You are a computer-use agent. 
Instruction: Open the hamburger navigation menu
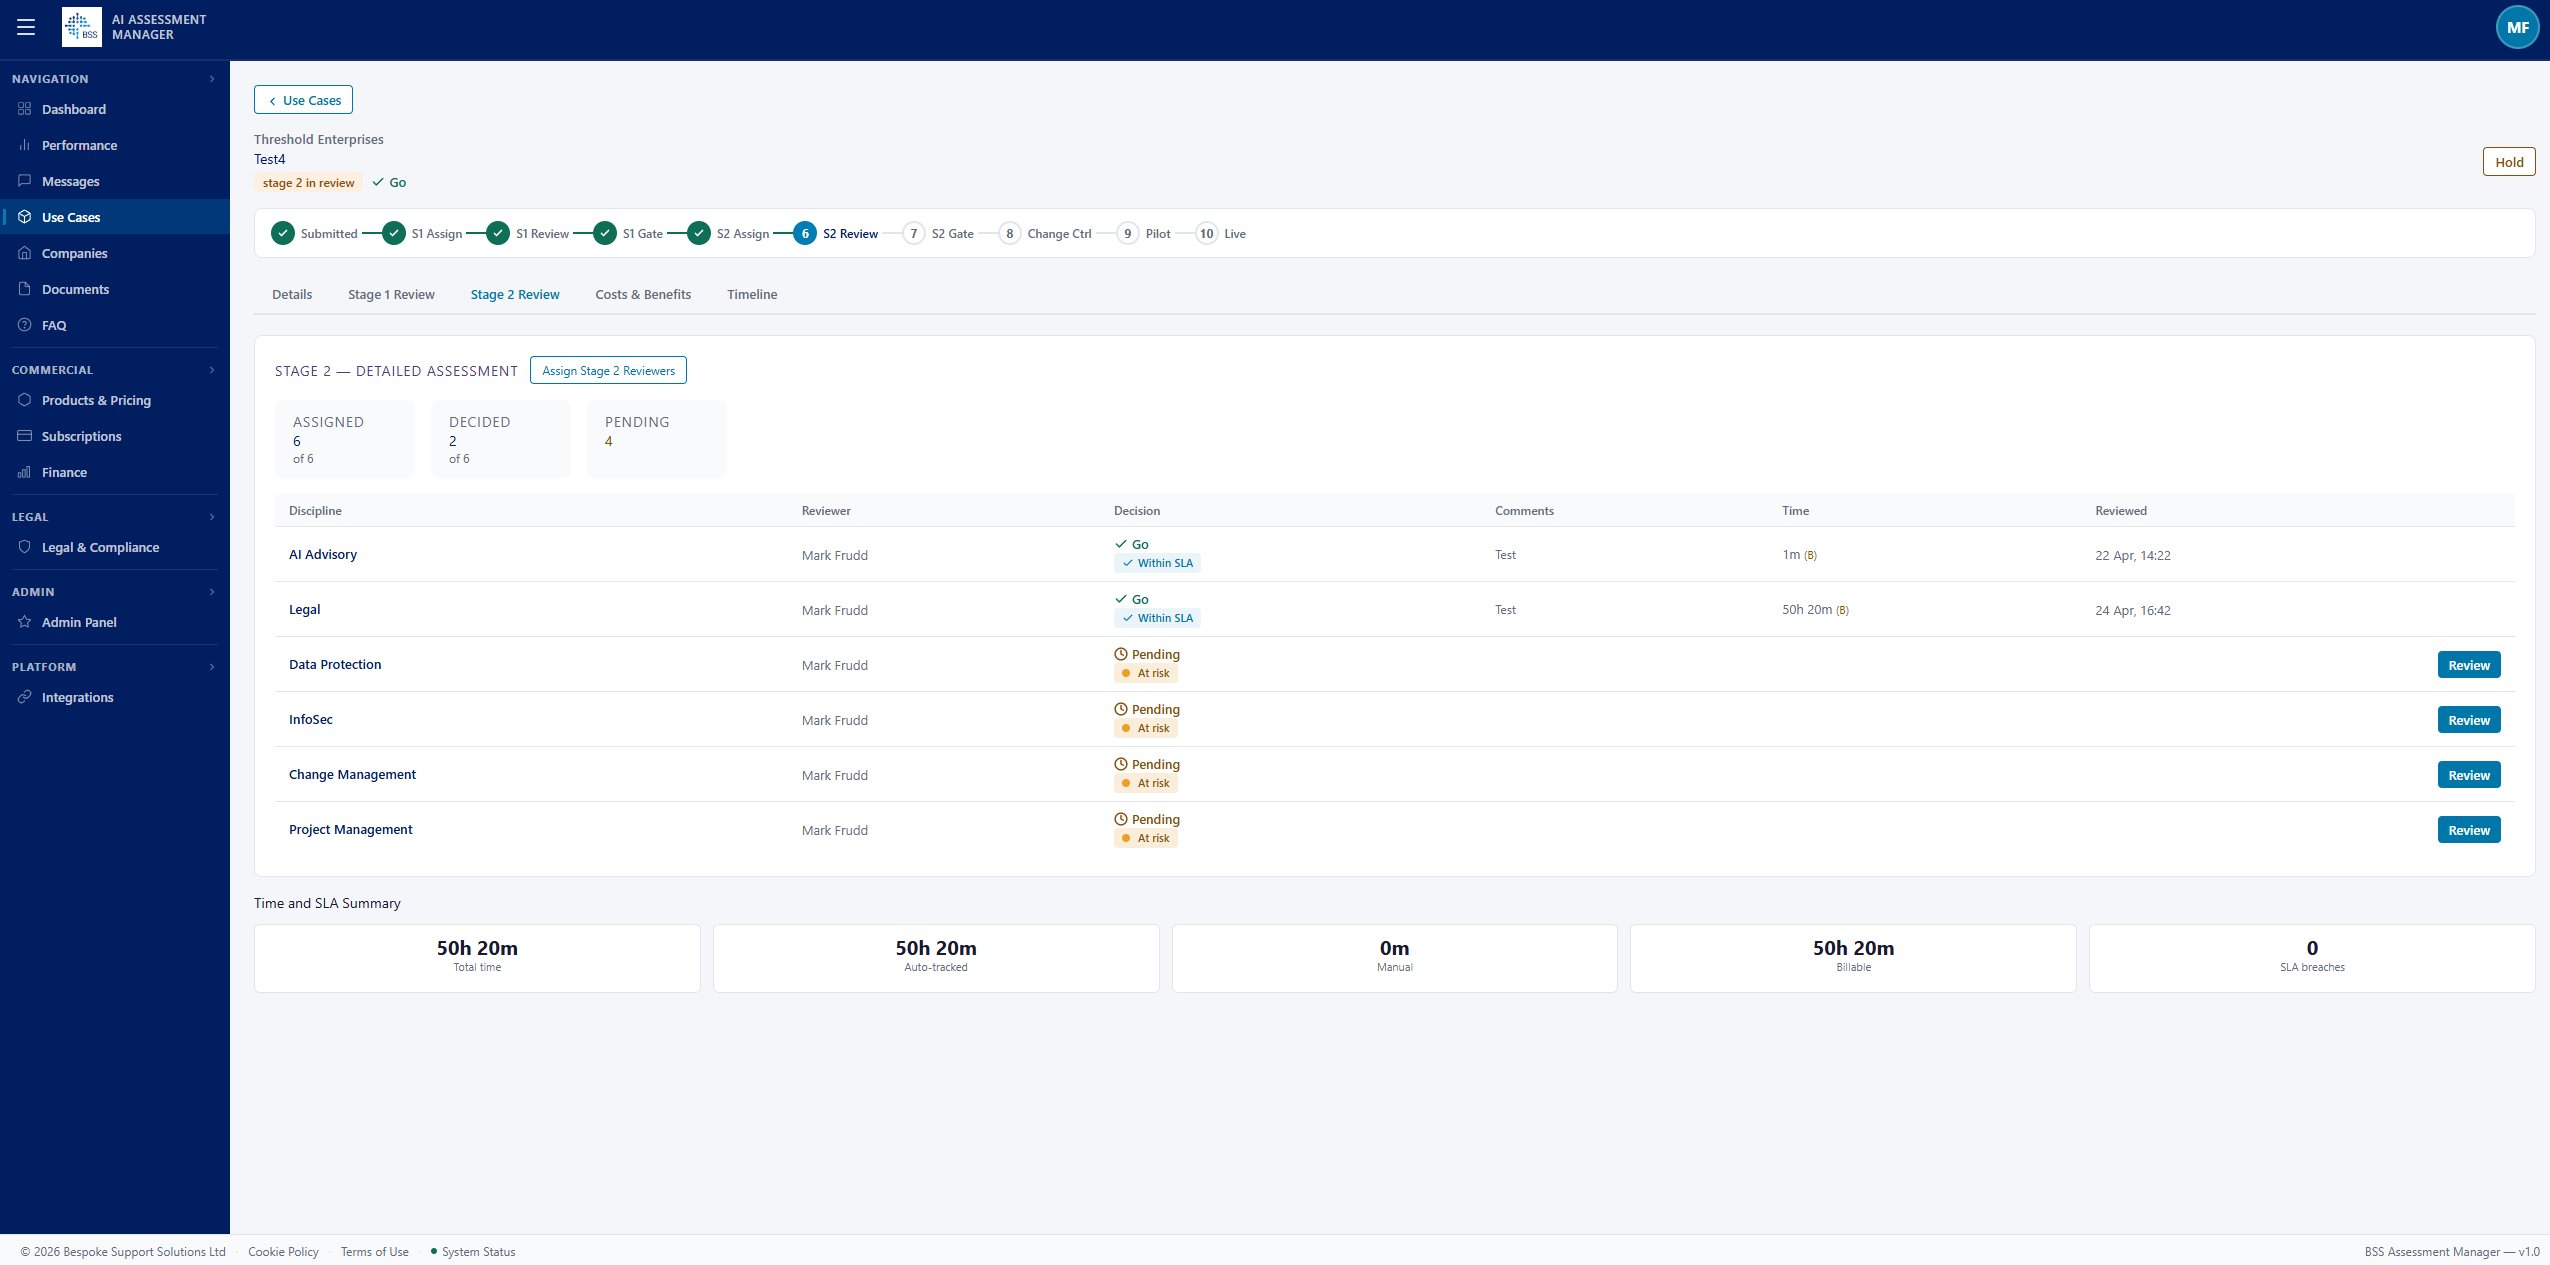click(27, 27)
